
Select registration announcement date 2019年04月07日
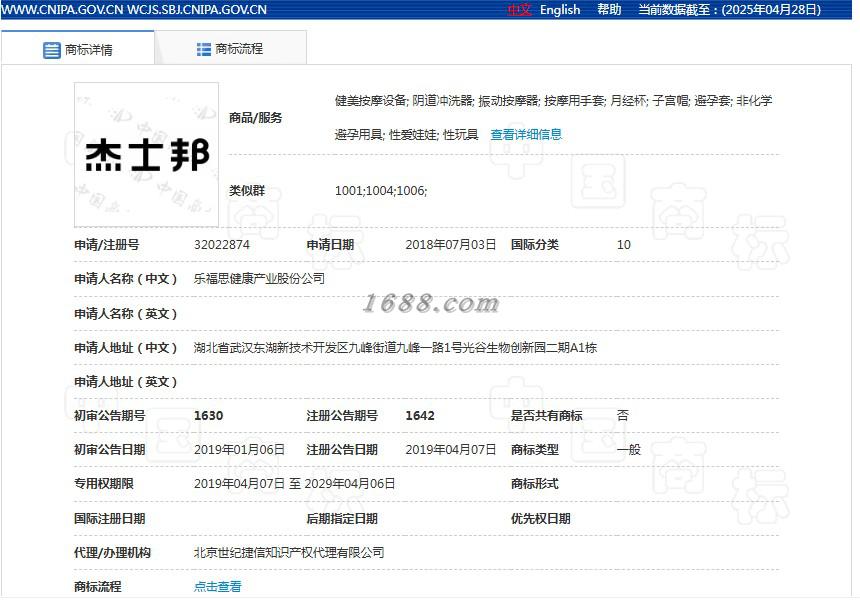450,450
